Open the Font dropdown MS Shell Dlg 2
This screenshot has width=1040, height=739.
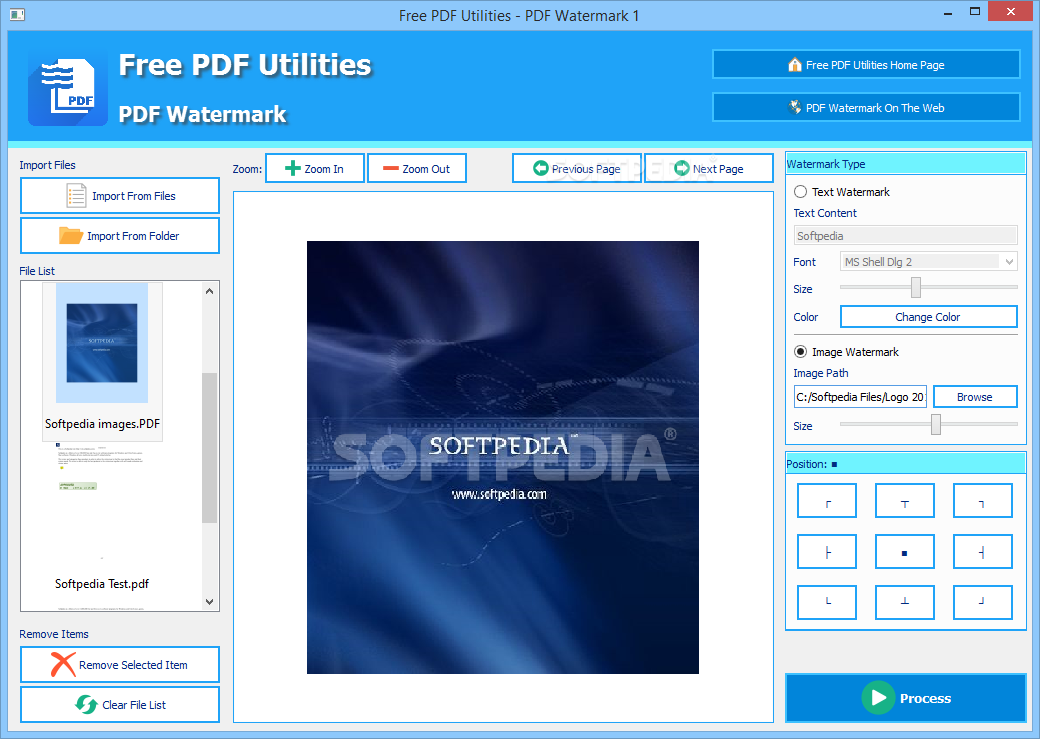pyautogui.click(x=929, y=262)
